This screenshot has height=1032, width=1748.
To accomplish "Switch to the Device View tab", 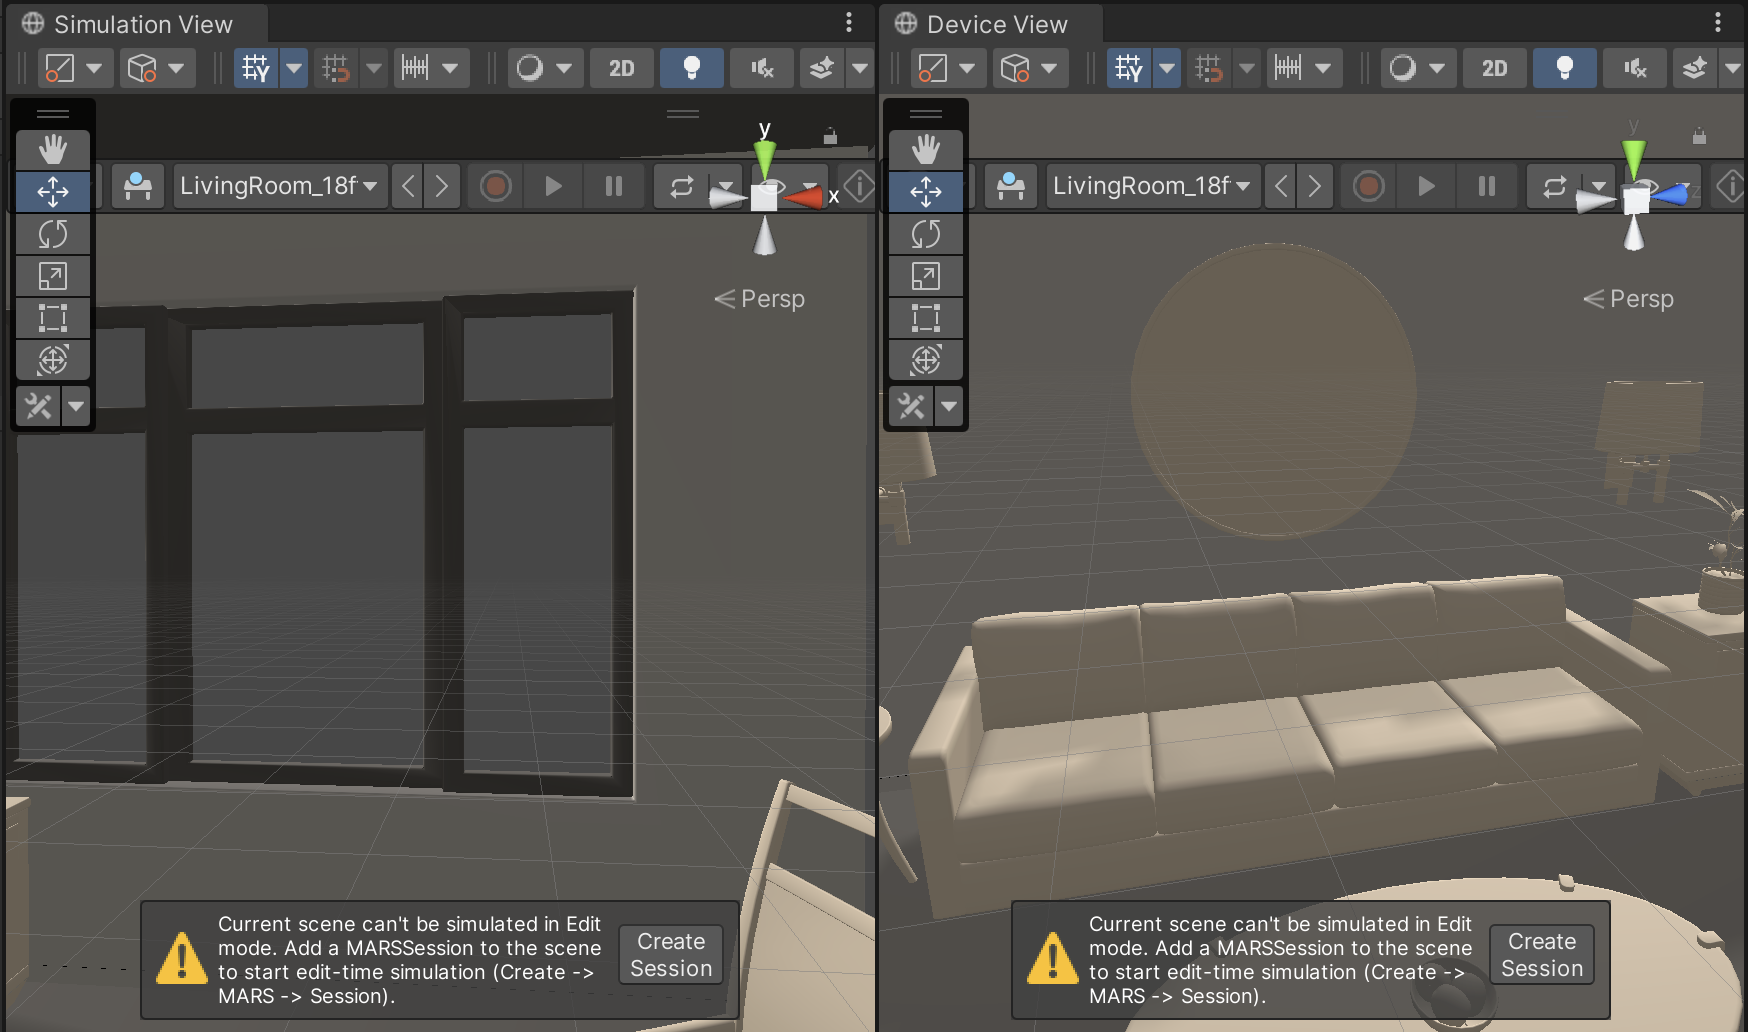I will (996, 24).
